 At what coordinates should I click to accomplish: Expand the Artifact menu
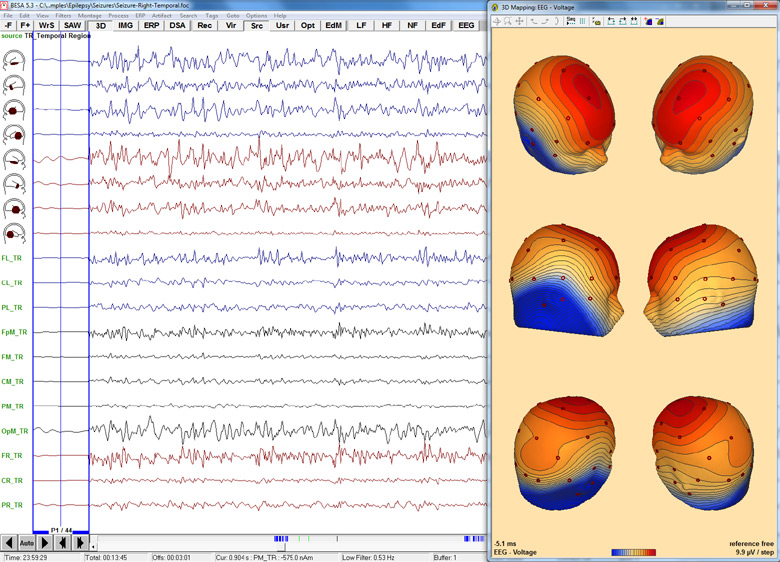pos(163,15)
